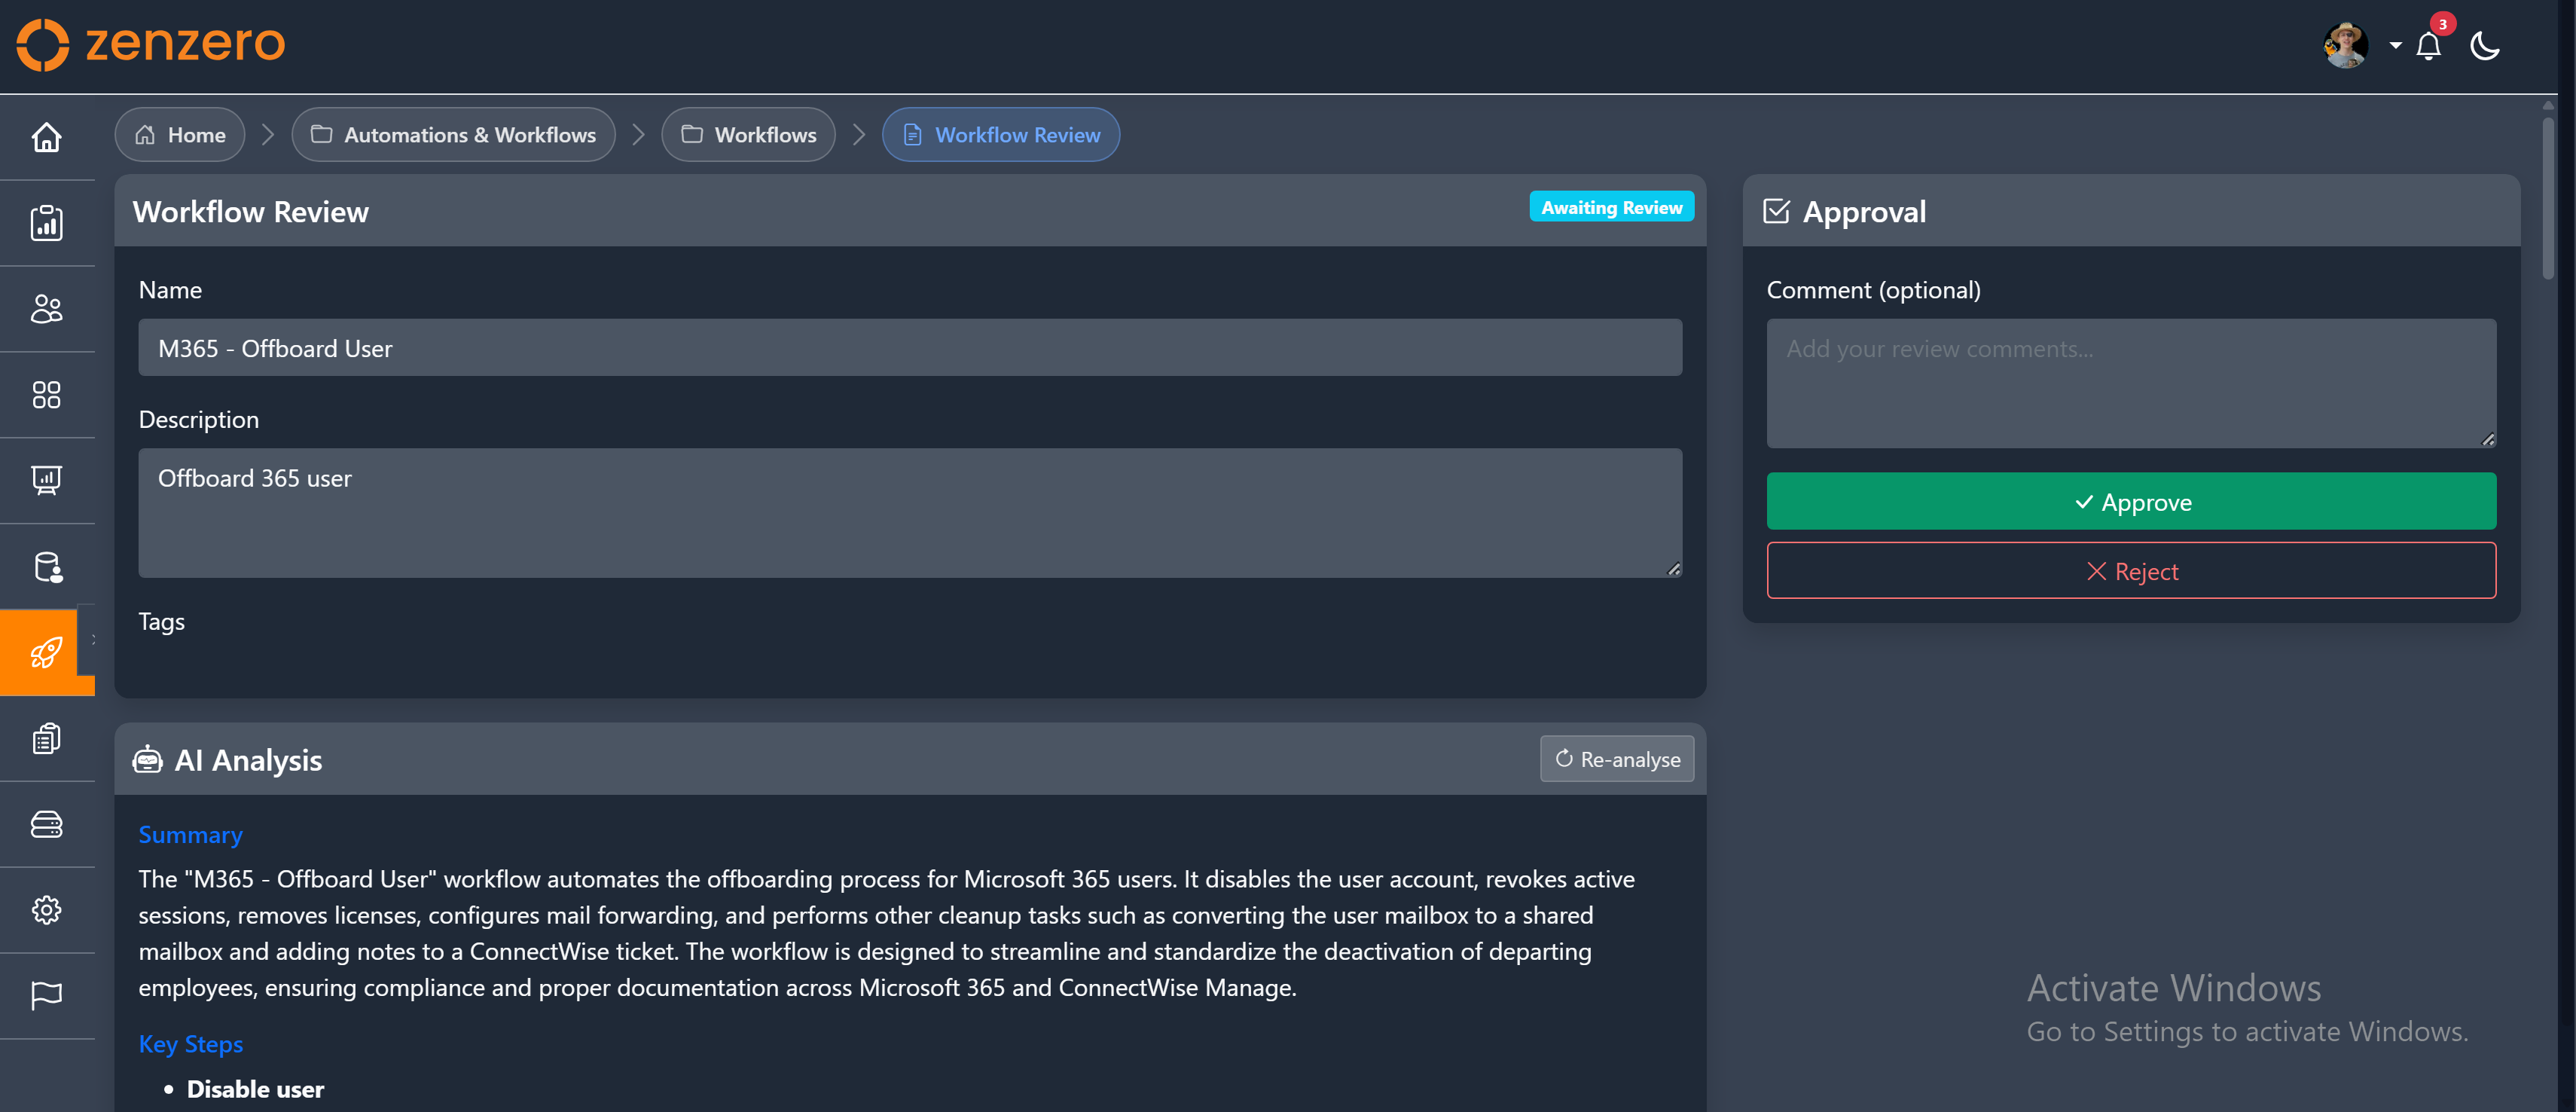This screenshot has height=1112, width=2576.
Task: Select the rocket automations sidebar icon
Action: [47, 652]
